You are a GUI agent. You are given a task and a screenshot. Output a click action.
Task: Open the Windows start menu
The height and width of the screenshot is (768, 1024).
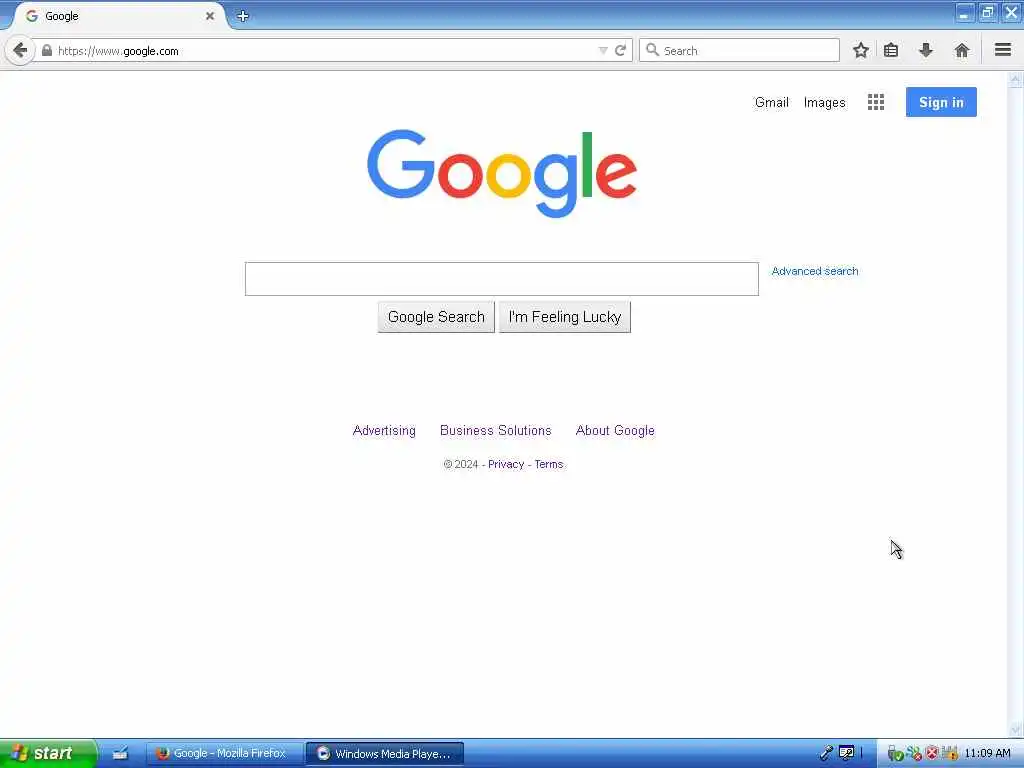click(x=48, y=753)
